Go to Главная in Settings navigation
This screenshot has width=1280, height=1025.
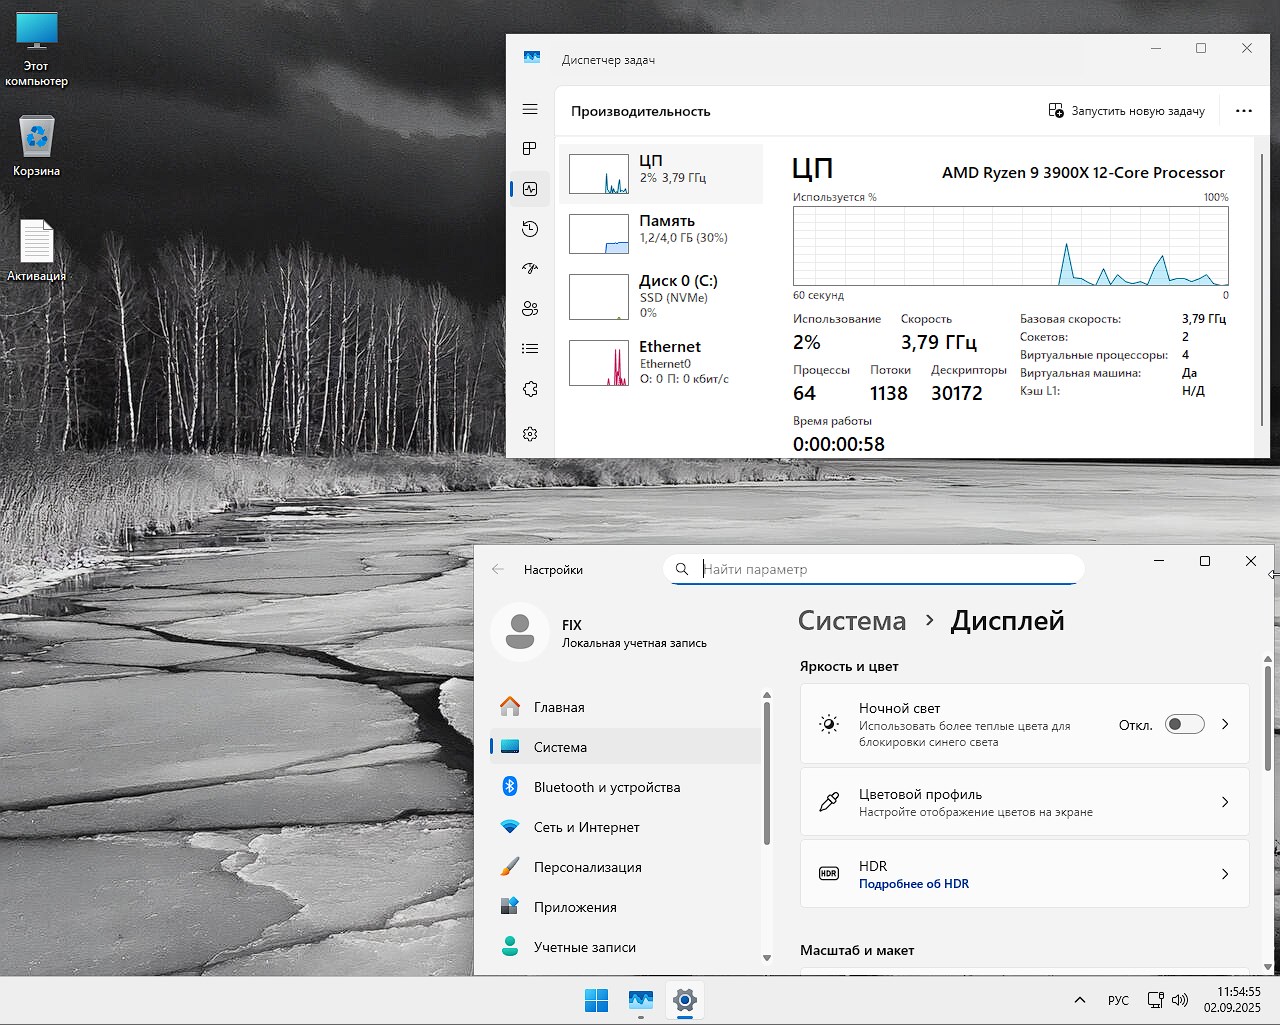[625, 707]
